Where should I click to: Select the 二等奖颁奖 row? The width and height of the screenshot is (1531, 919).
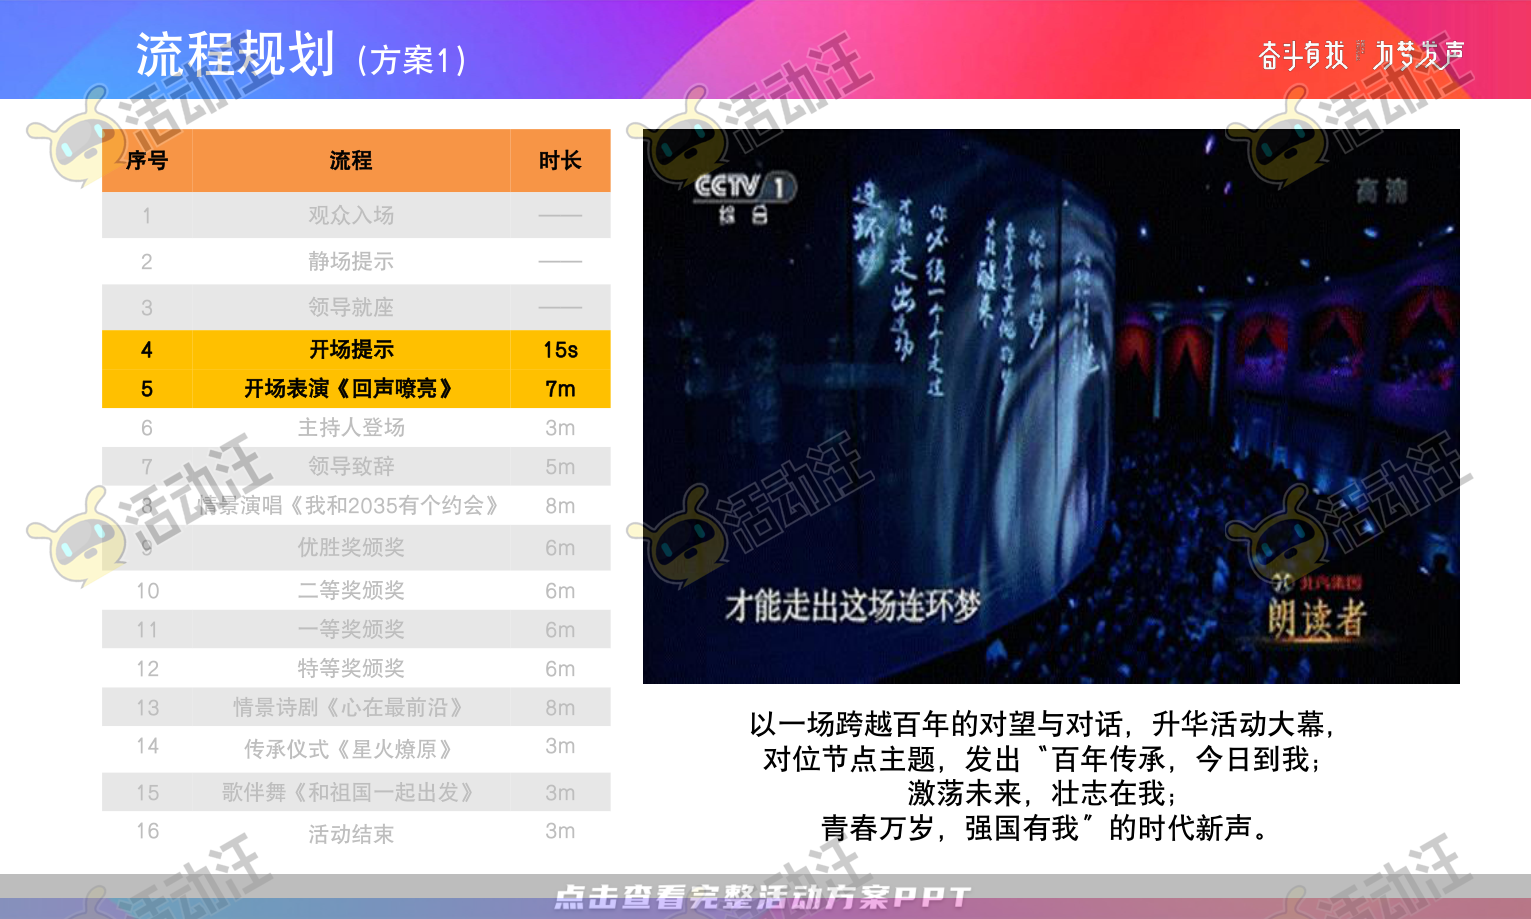(356, 590)
